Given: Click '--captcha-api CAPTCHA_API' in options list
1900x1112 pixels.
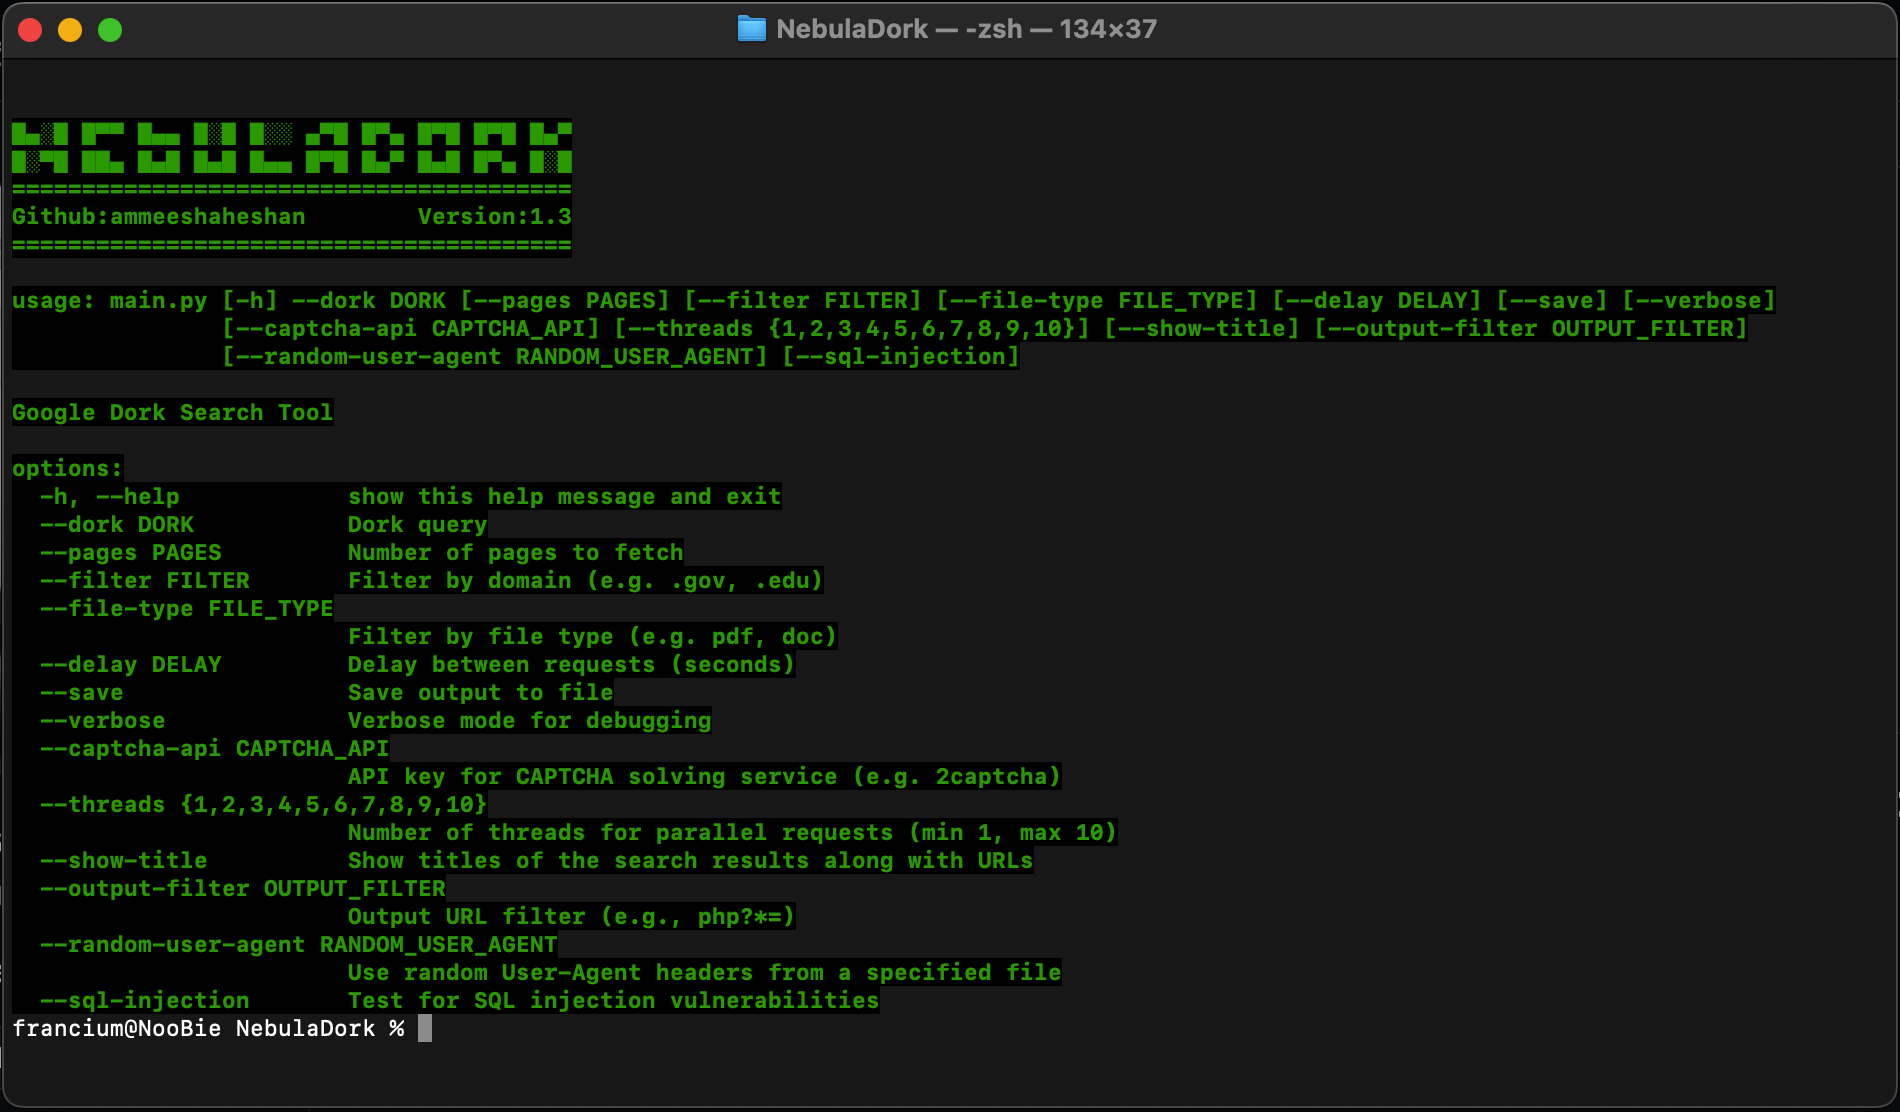Looking at the screenshot, I should [215, 748].
